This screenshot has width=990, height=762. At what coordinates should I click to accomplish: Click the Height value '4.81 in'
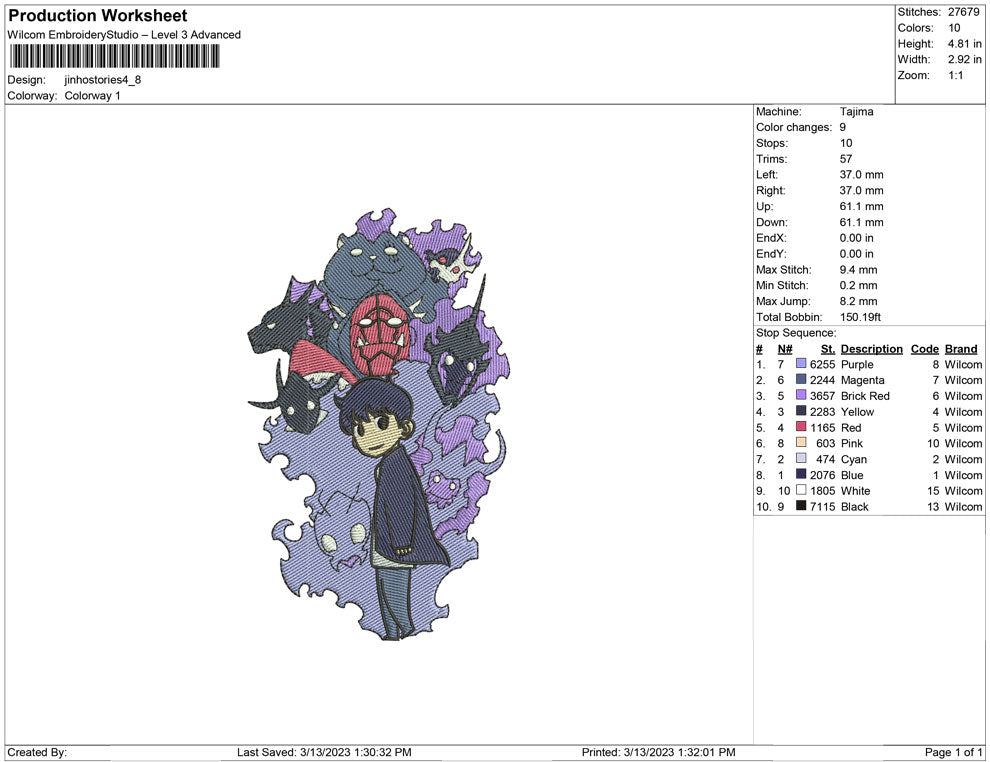coord(964,44)
